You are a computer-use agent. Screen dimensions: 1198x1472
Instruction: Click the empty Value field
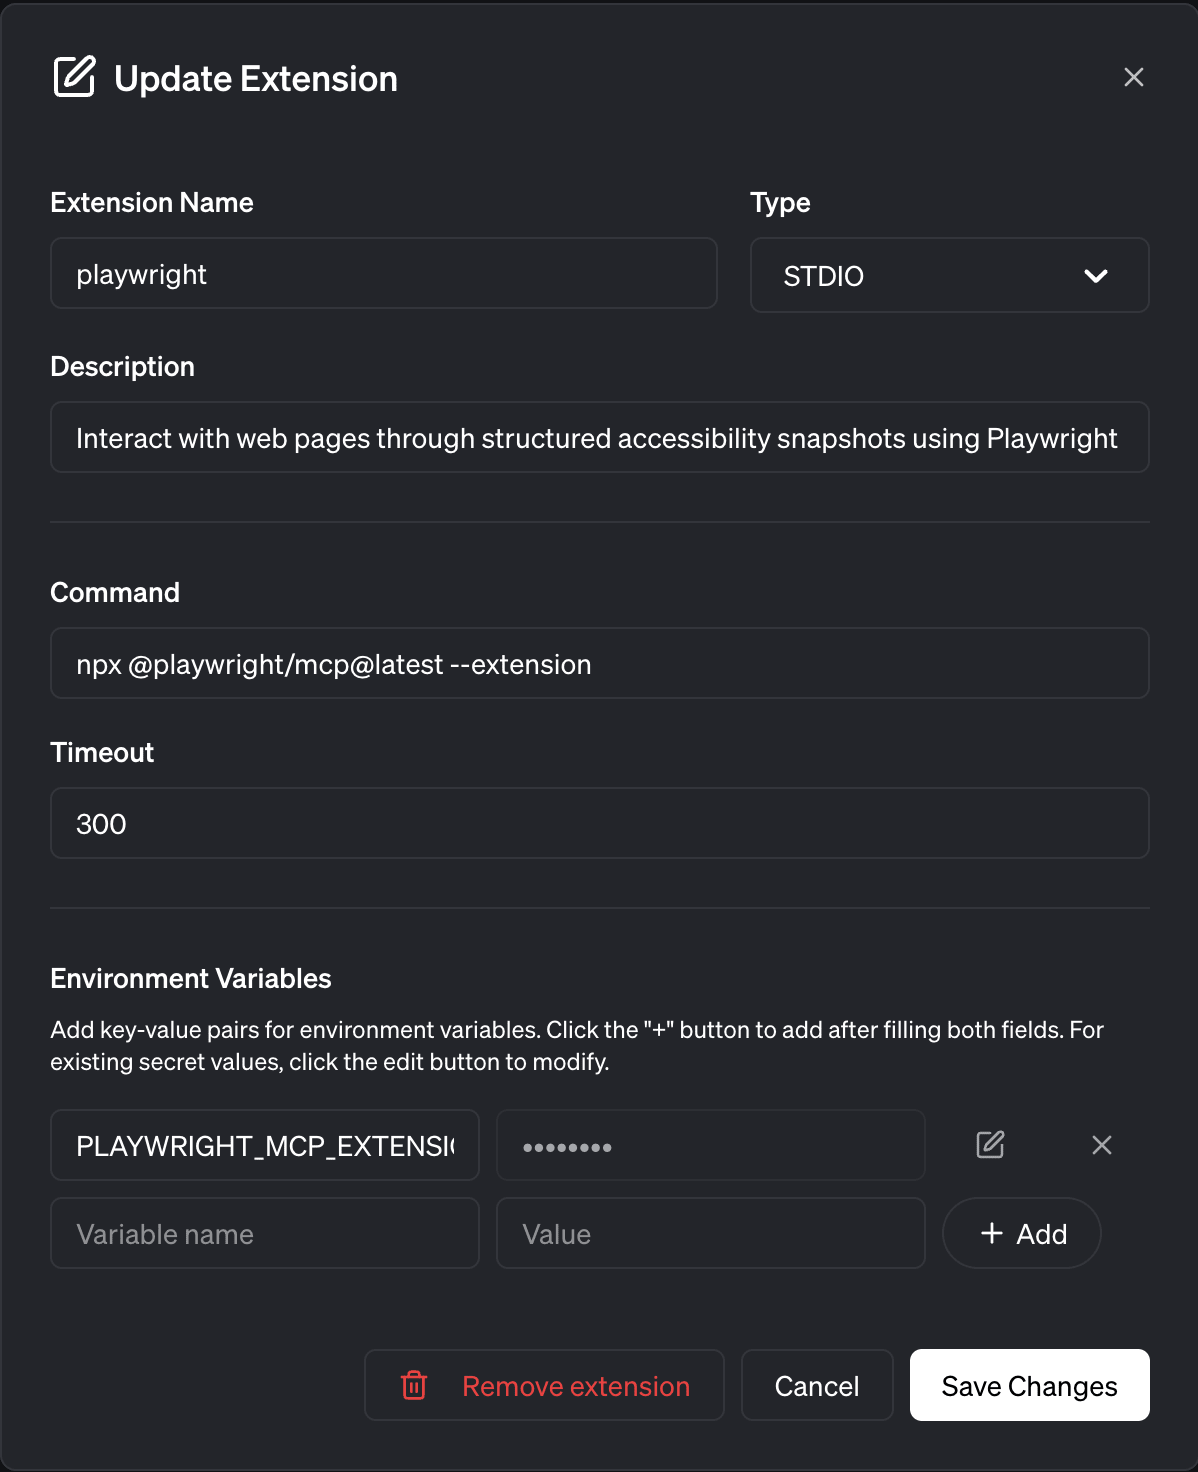click(x=710, y=1233)
